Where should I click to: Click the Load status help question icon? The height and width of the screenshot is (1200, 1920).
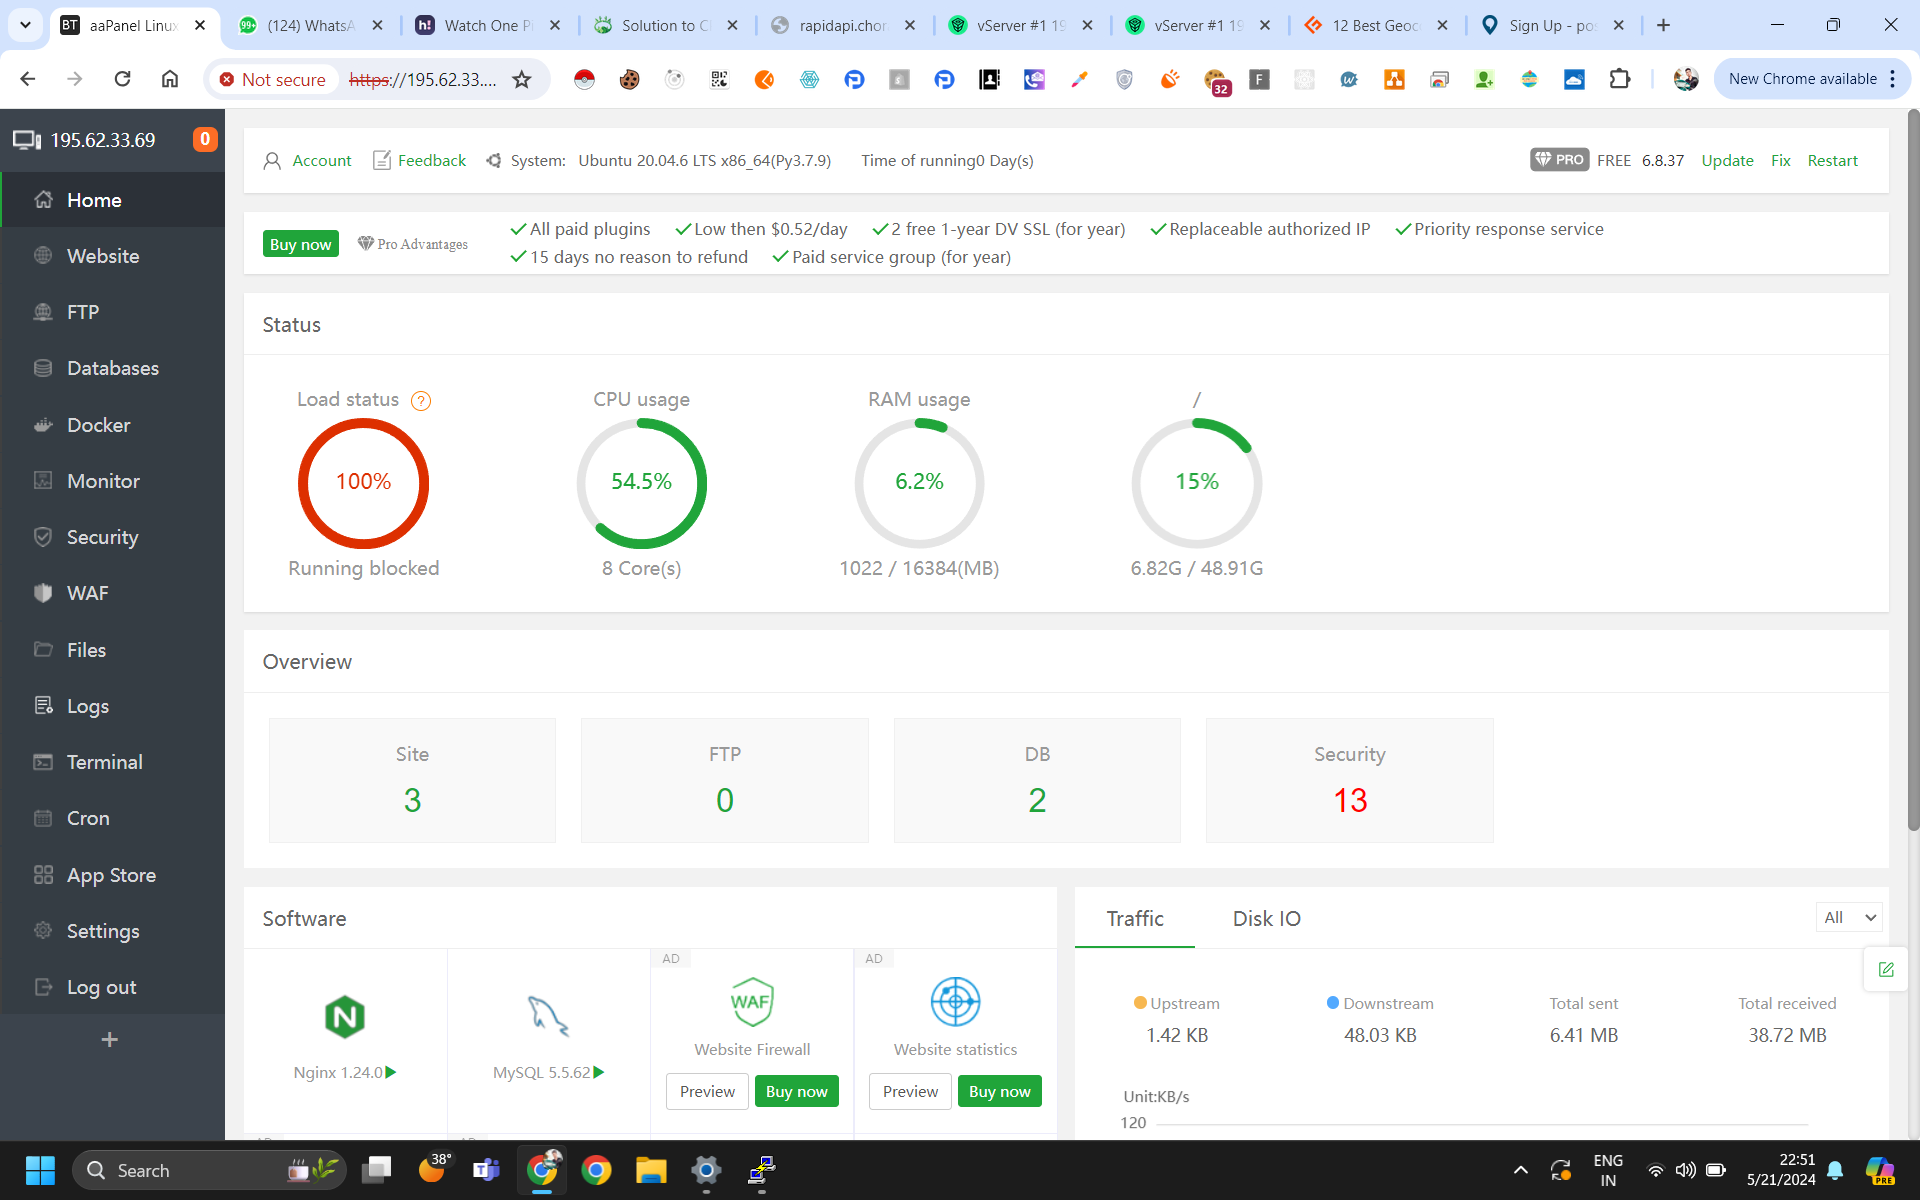421,401
